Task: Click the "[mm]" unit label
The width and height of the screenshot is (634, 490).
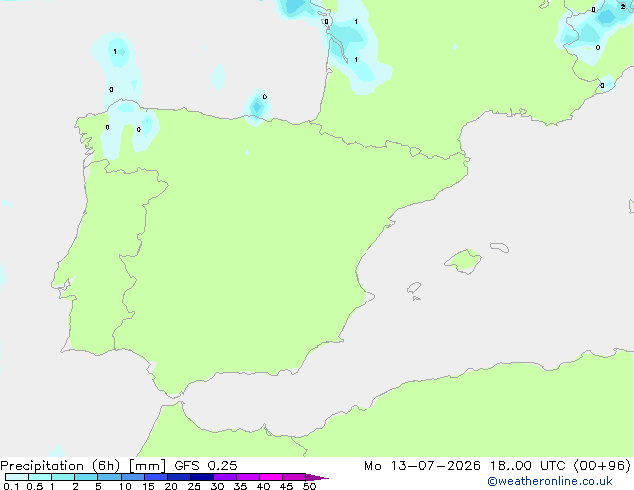Action: pyautogui.click(x=147, y=466)
